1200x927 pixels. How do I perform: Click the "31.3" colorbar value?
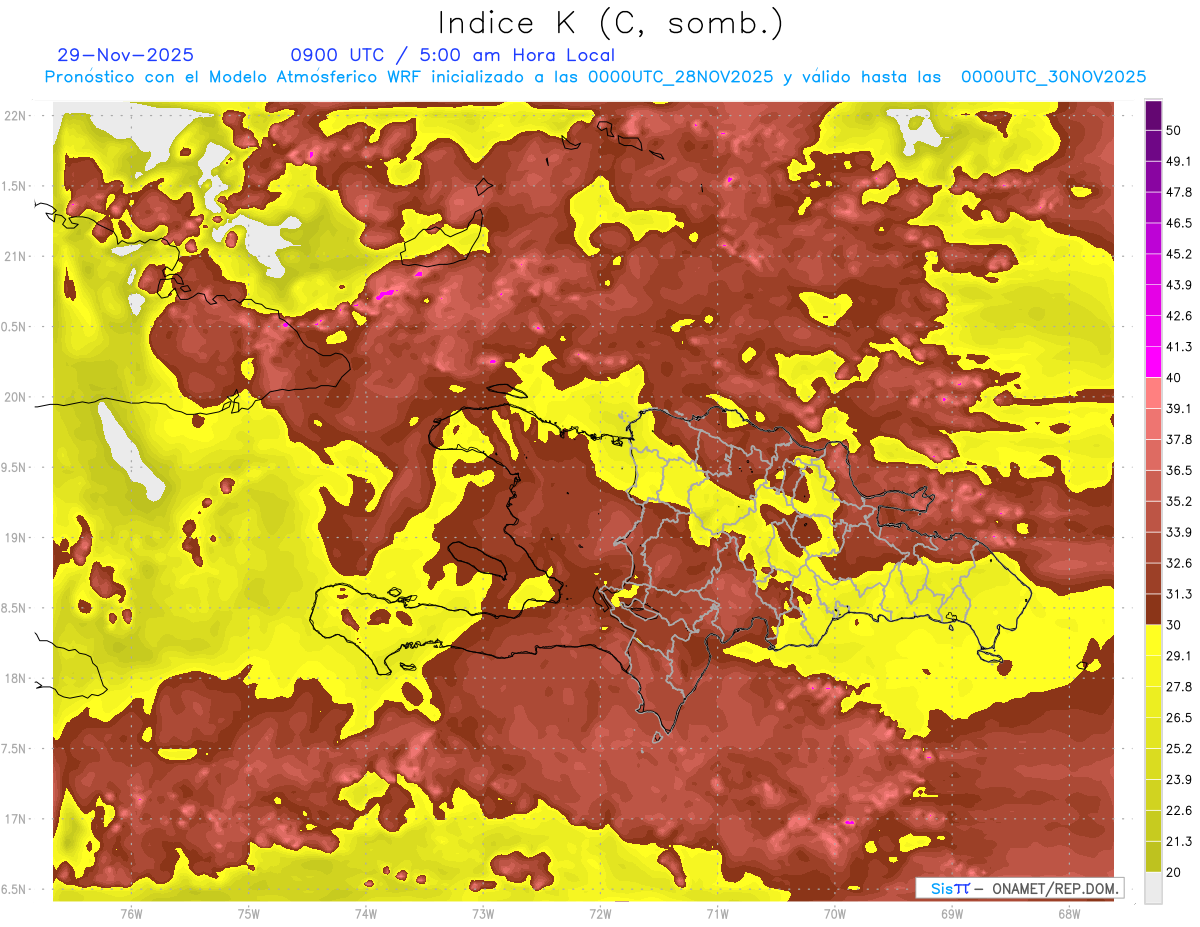click(x=1179, y=595)
